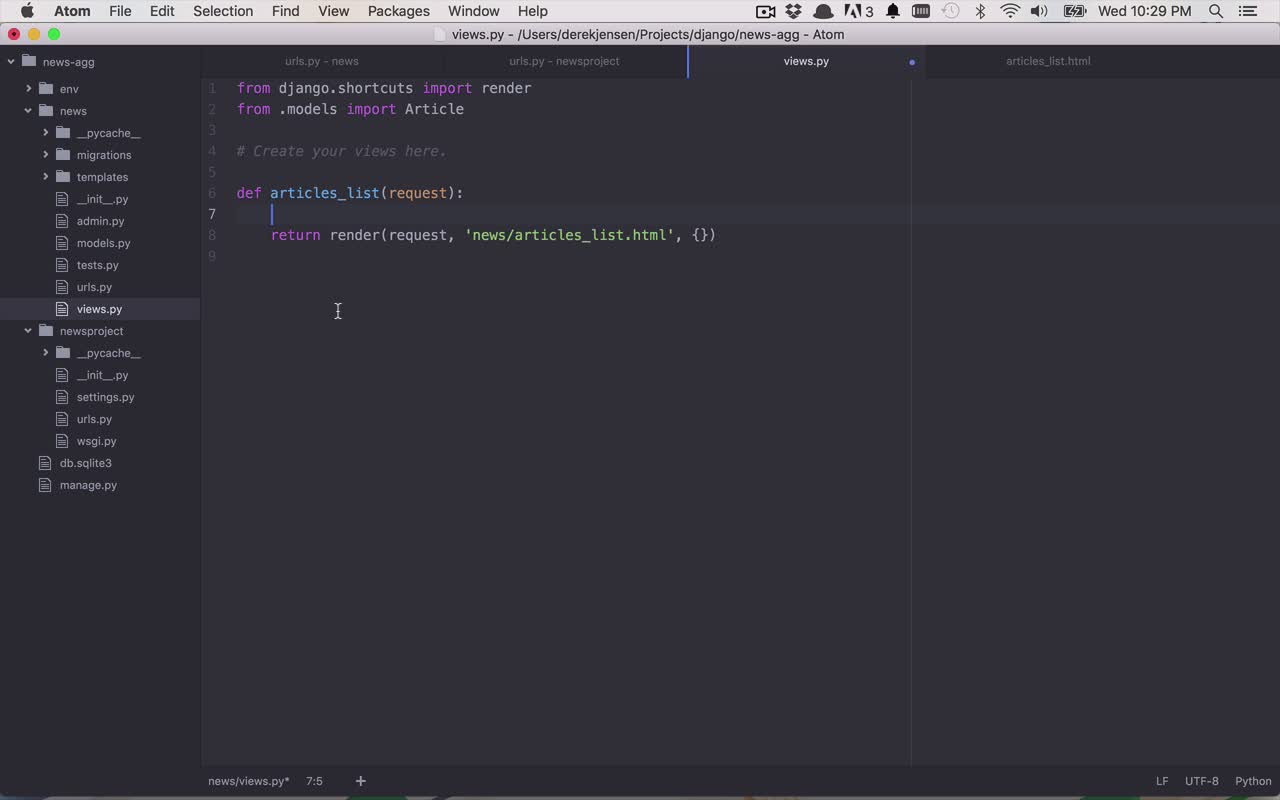Click the folder icon beside migrations
Image resolution: width=1280 pixels, height=800 pixels.
[x=63, y=155]
